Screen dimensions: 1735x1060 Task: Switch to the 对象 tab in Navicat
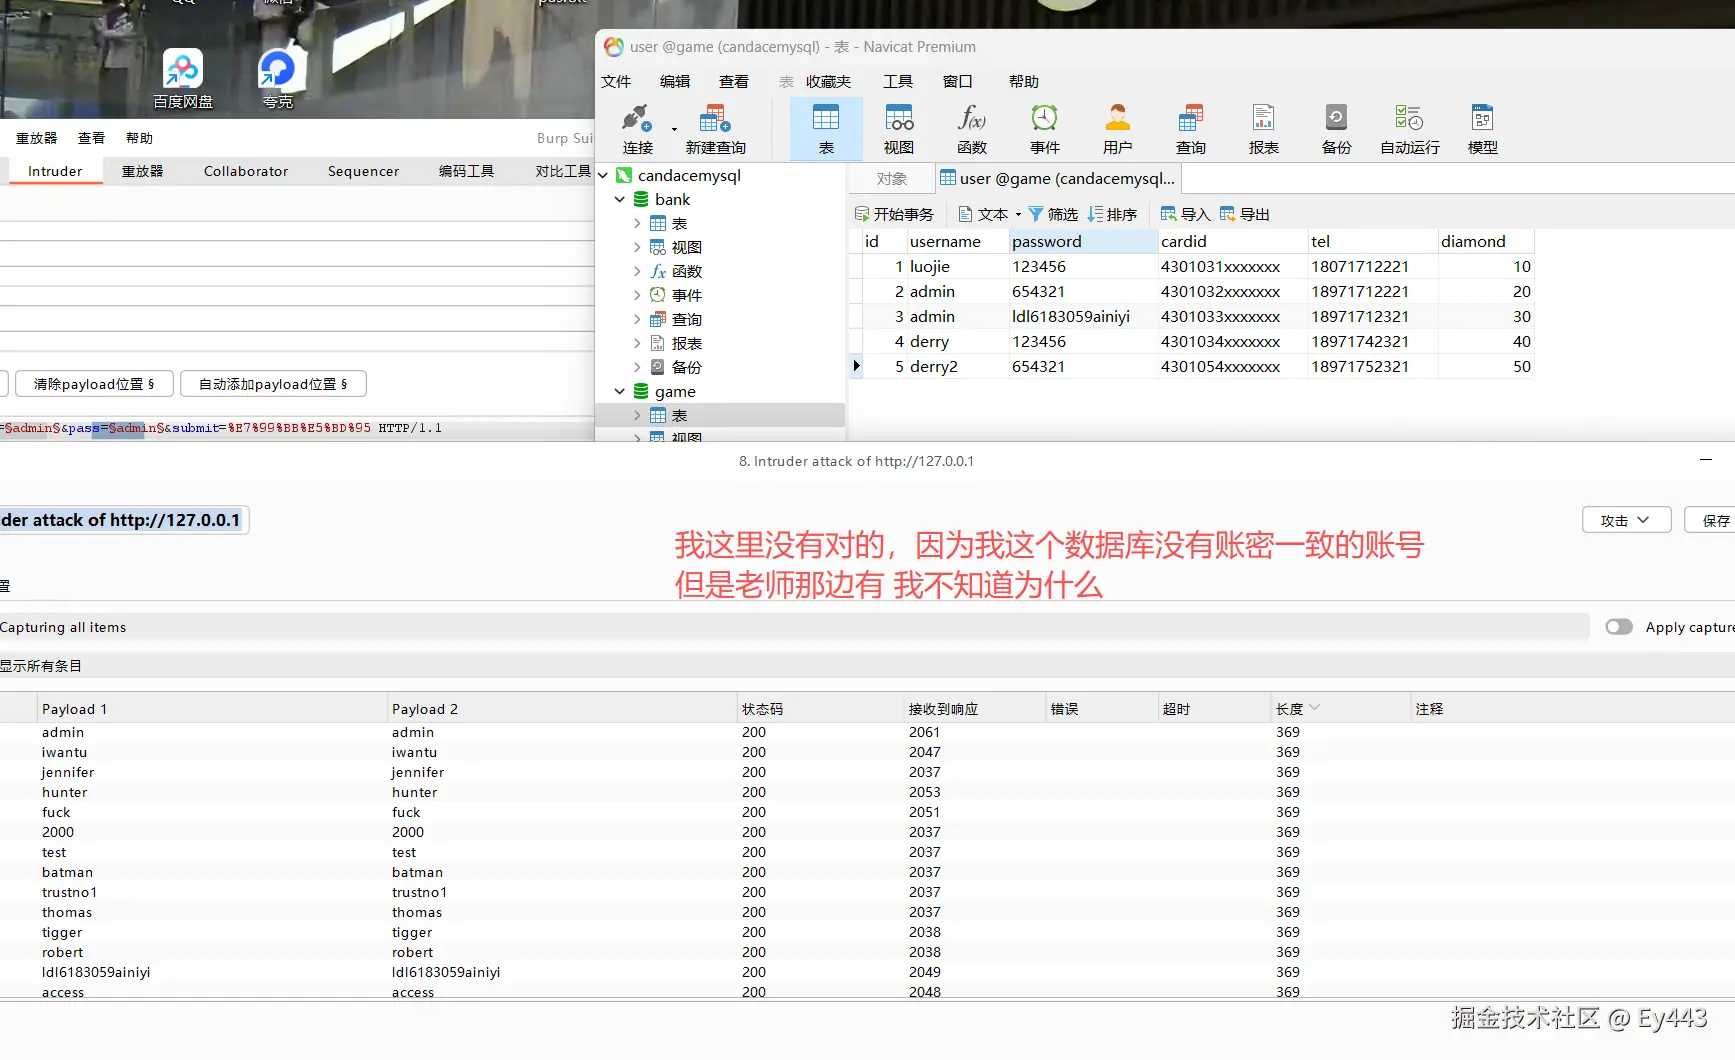tap(892, 179)
